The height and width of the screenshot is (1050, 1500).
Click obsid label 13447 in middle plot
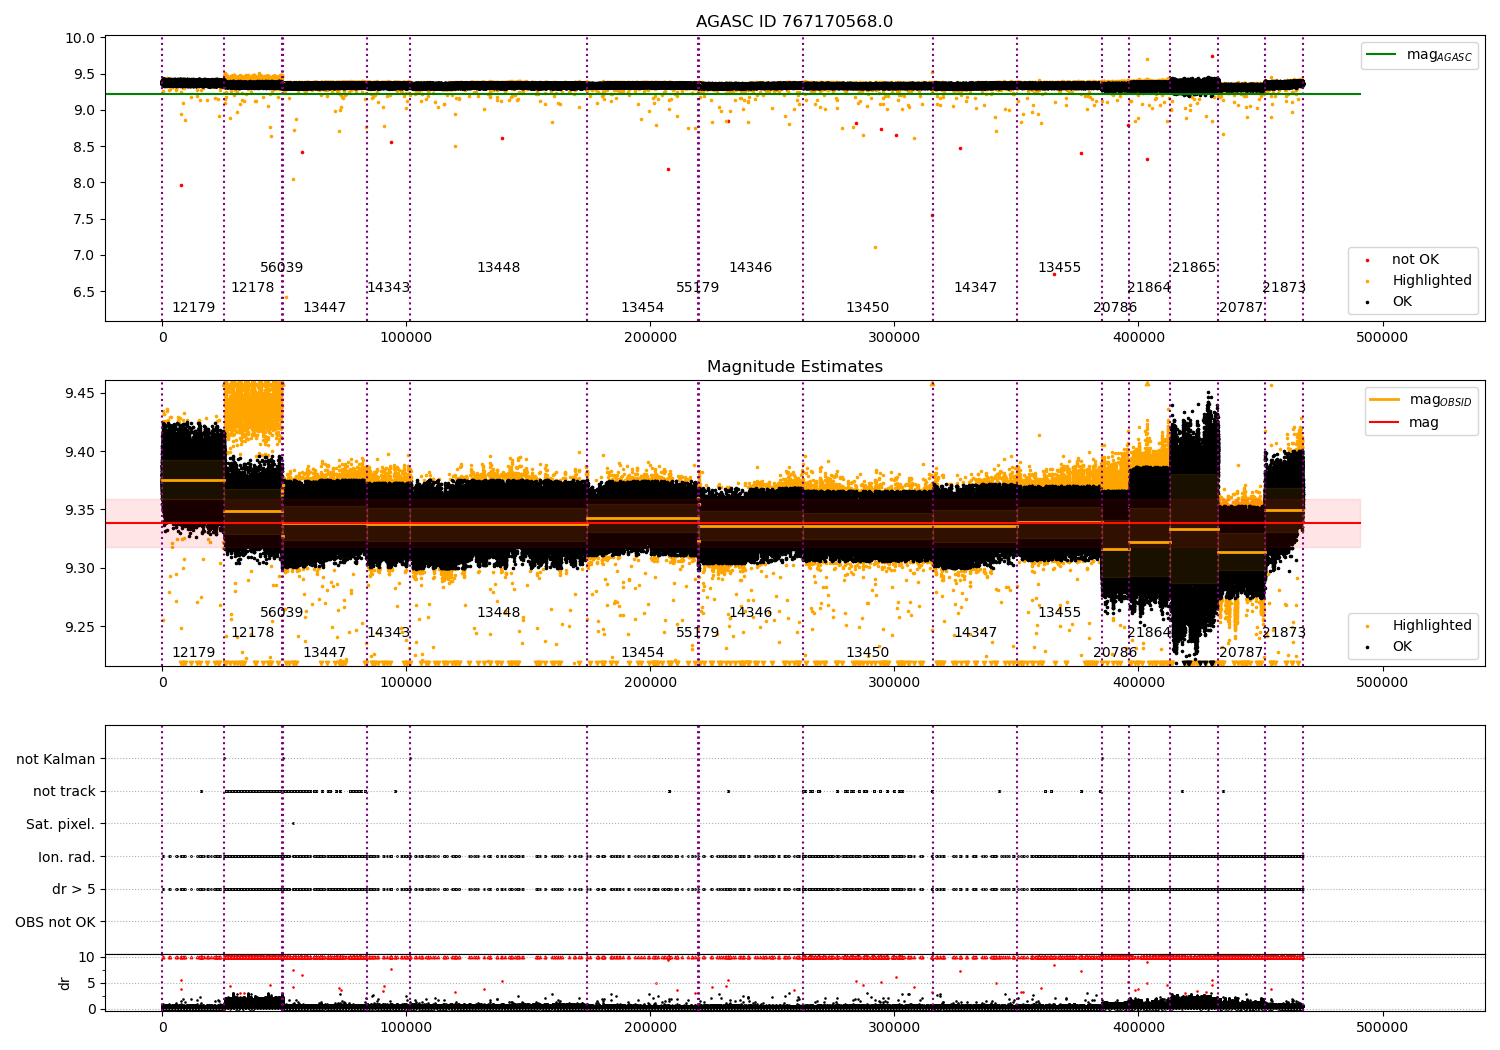tap(324, 653)
